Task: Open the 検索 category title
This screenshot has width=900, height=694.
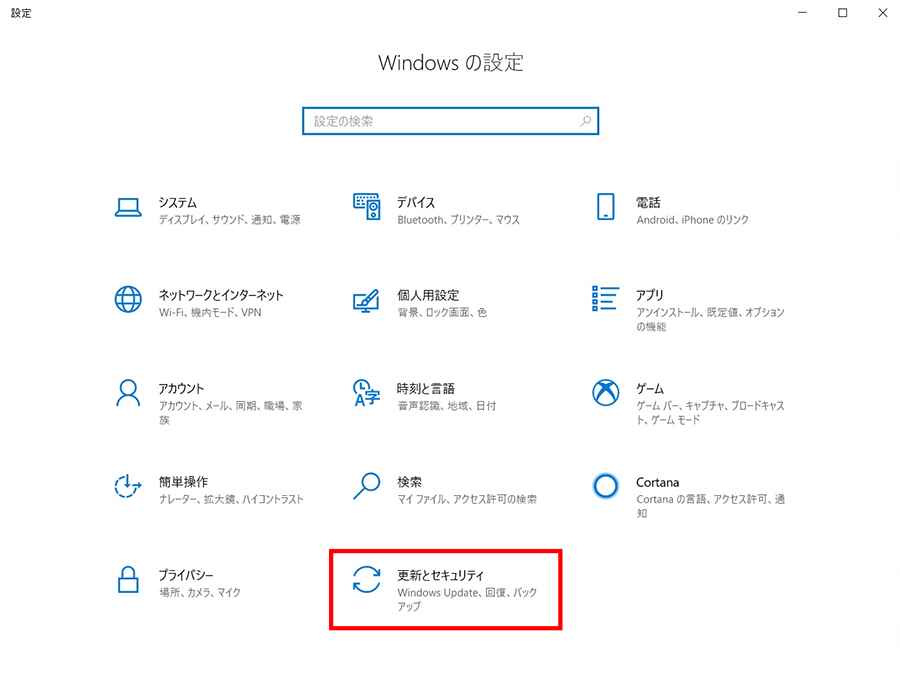Action: click(x=409, y=482)
